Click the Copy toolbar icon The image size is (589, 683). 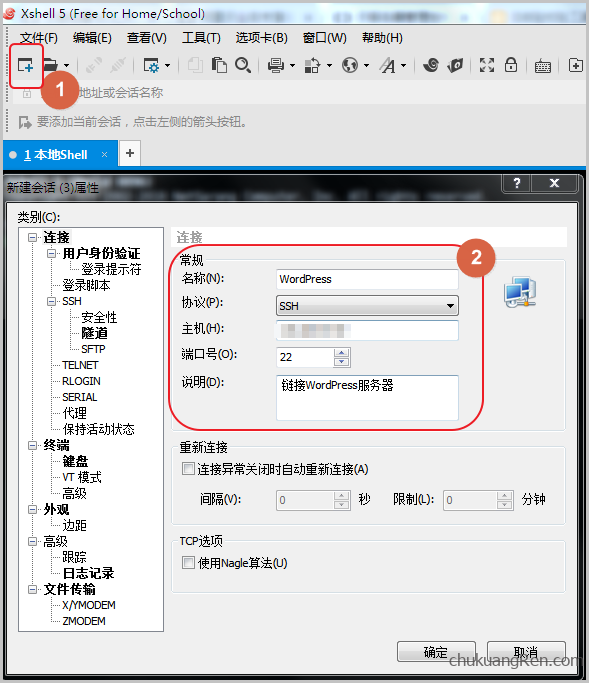(195, 65)
